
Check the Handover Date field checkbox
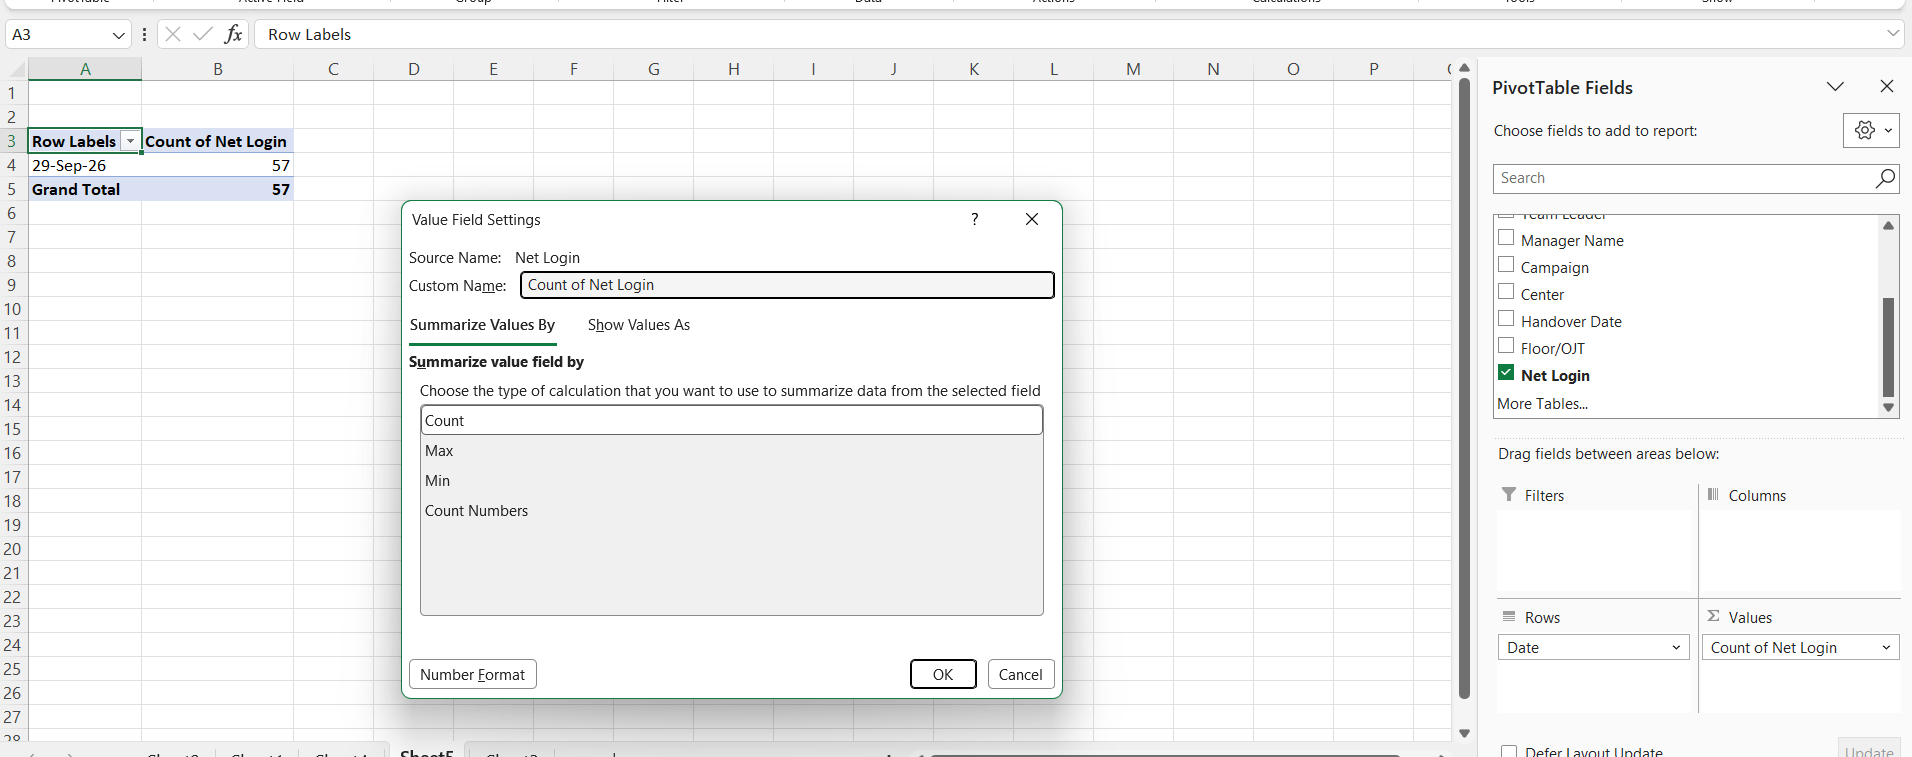point(1506,319)
